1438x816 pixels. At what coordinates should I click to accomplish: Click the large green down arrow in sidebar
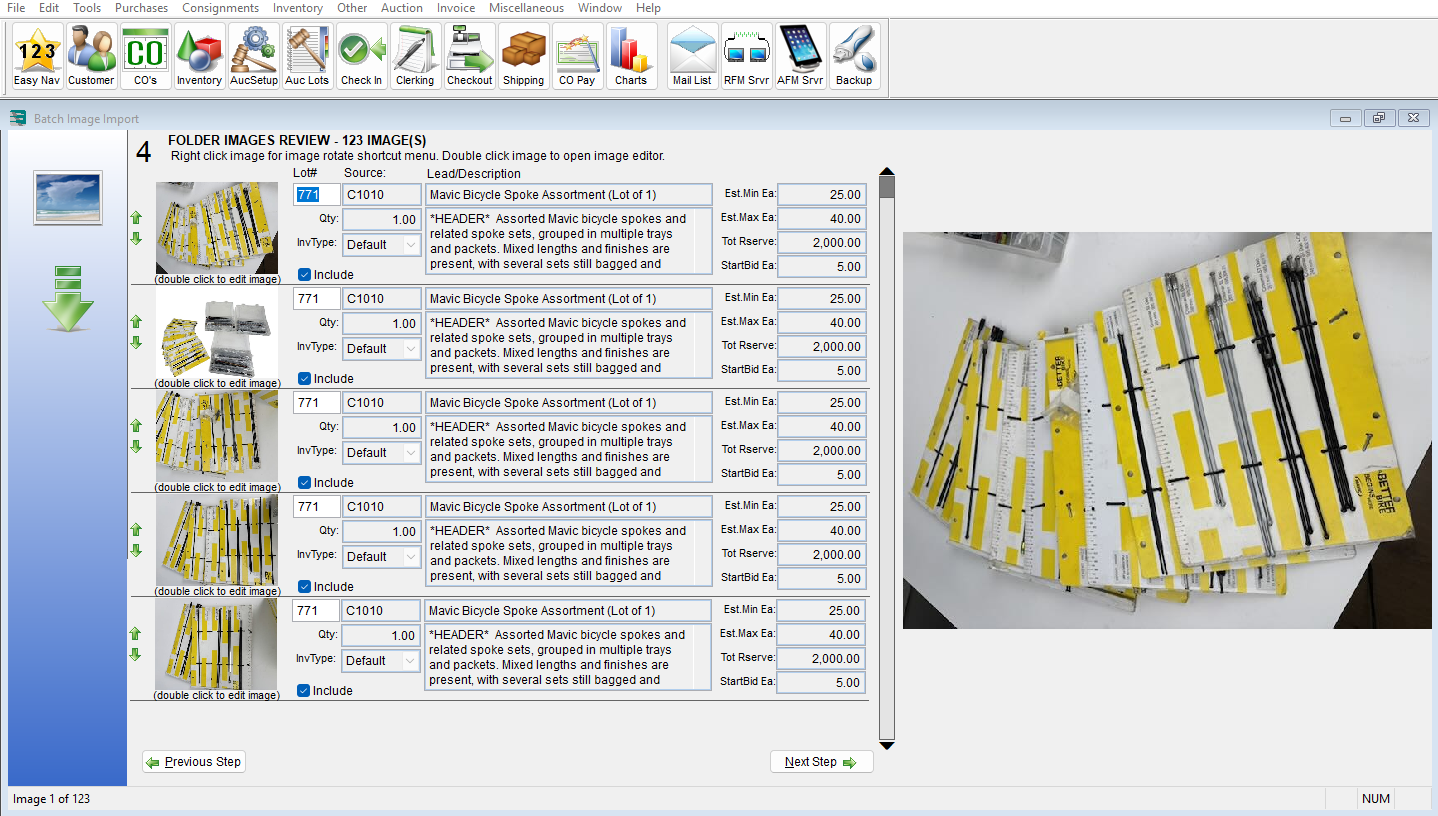pos(68,299)
